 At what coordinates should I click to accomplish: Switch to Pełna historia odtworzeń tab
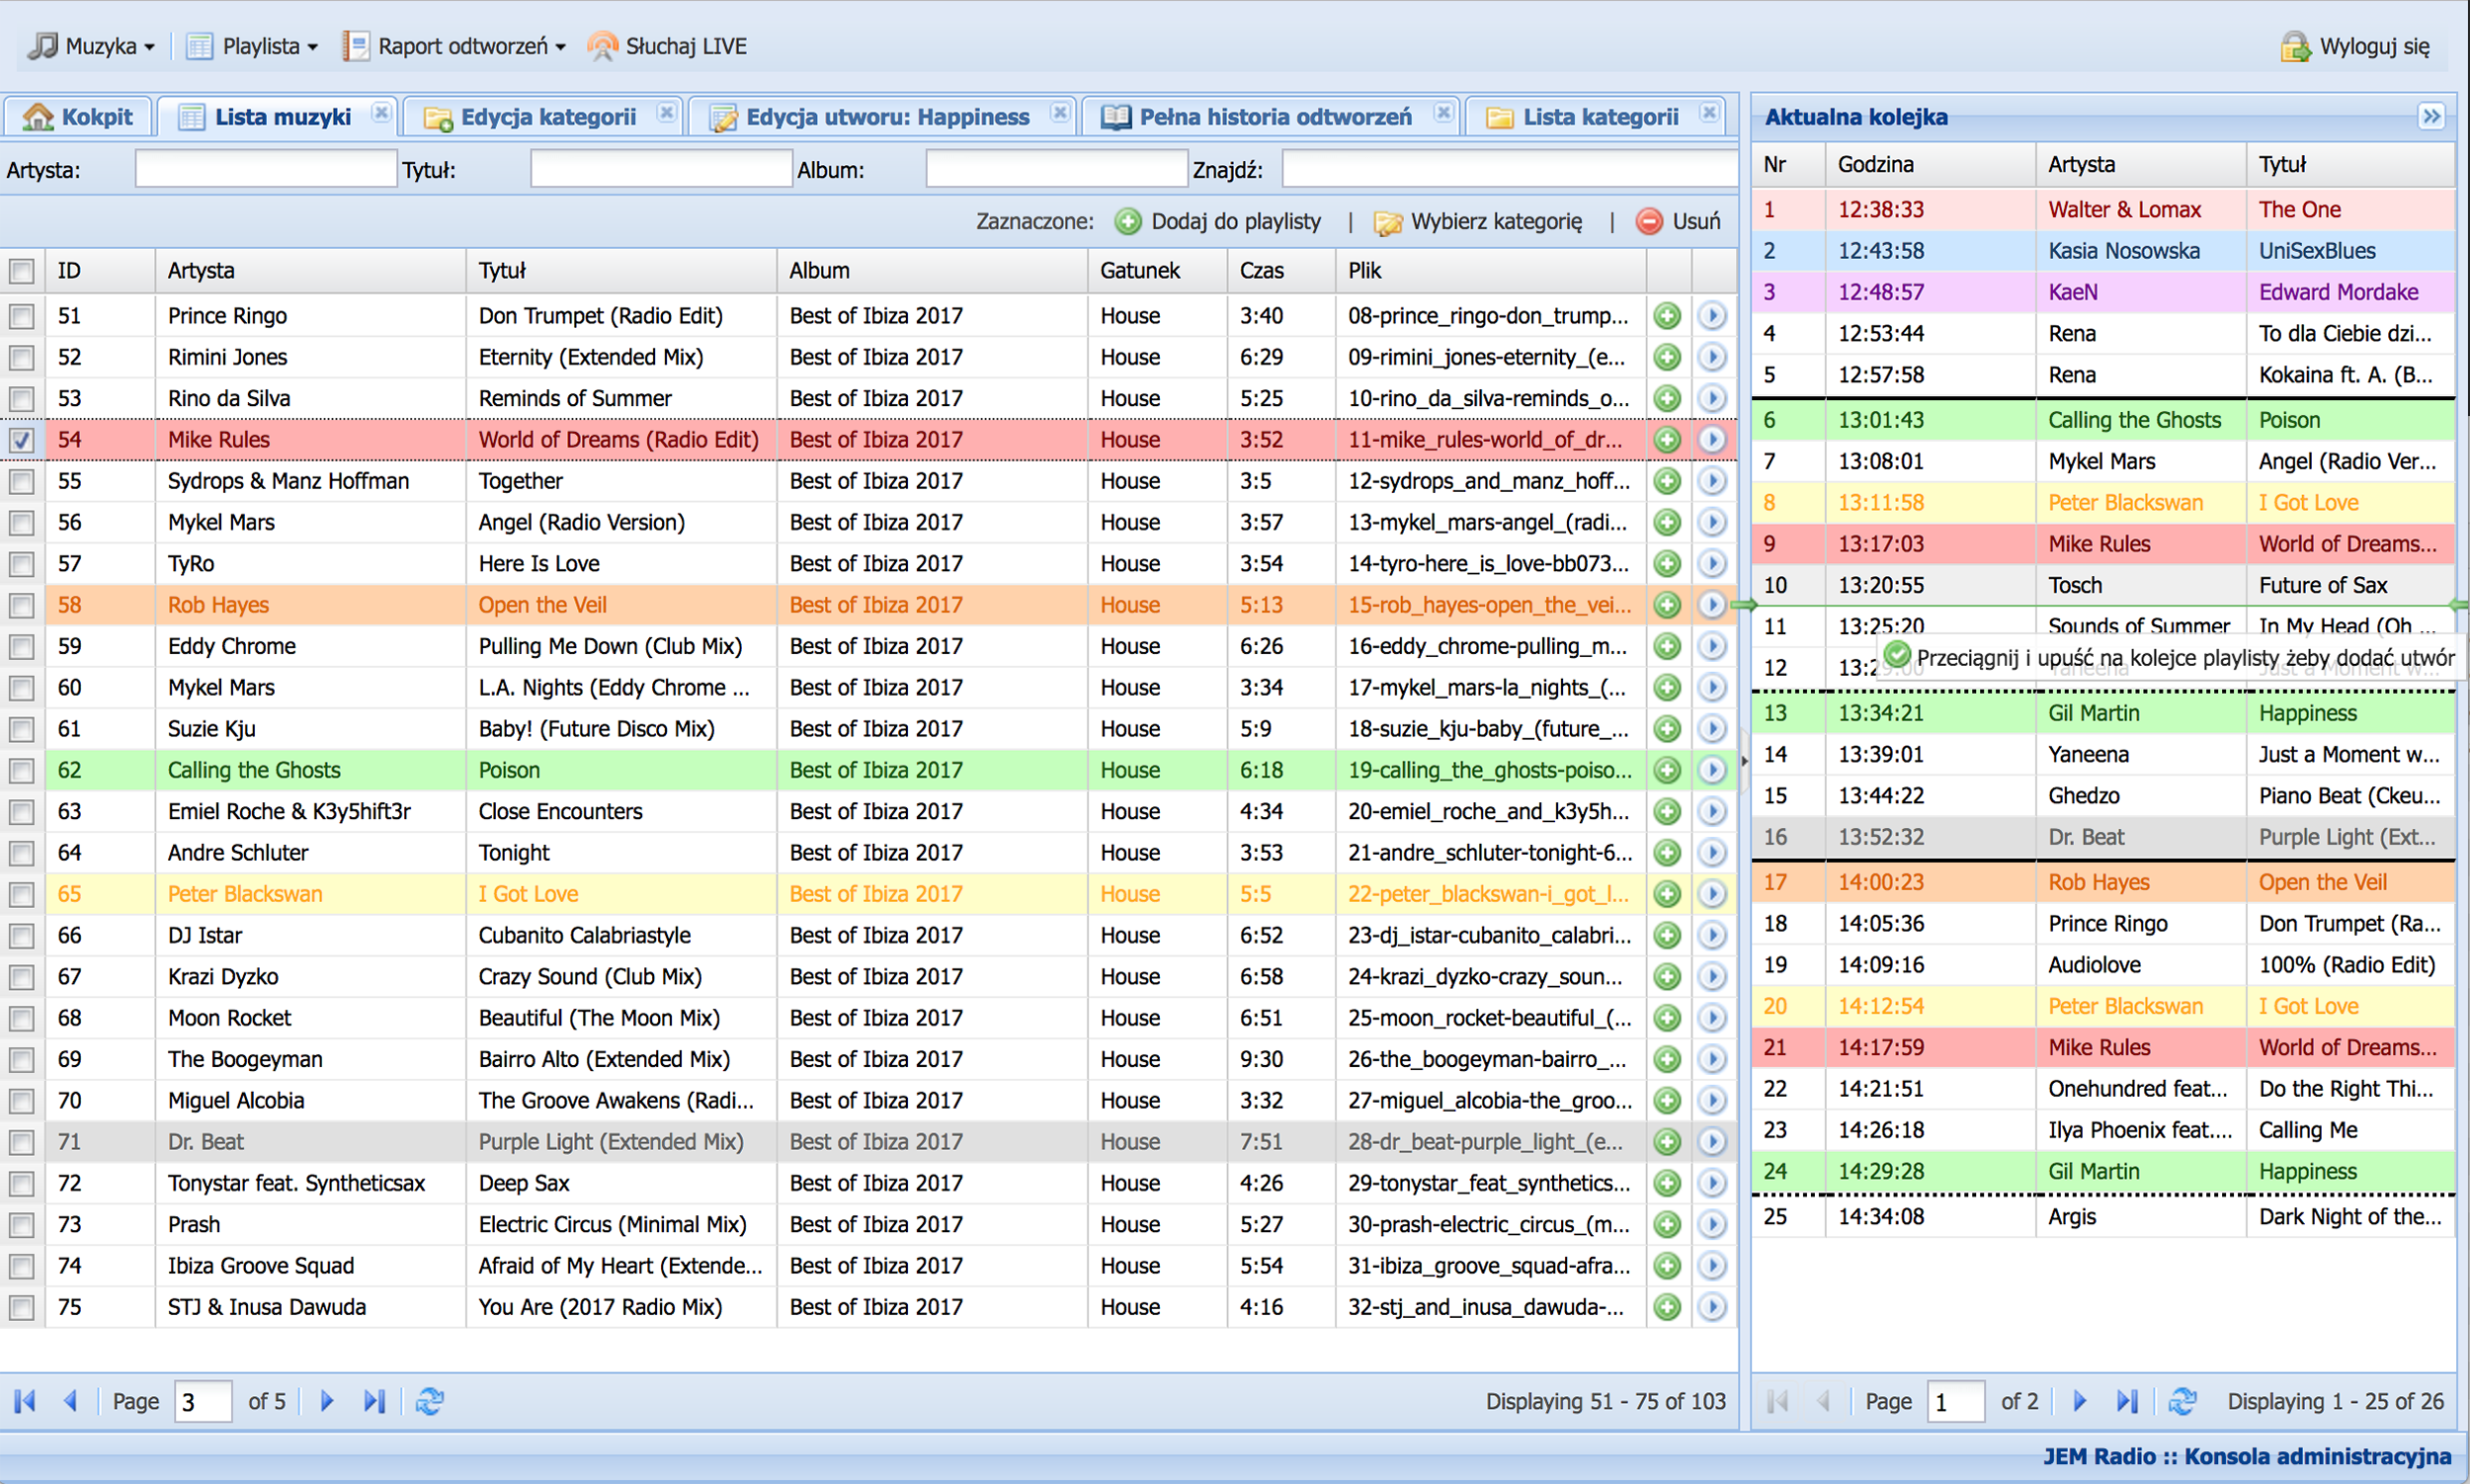click(x=1274, y=117)
